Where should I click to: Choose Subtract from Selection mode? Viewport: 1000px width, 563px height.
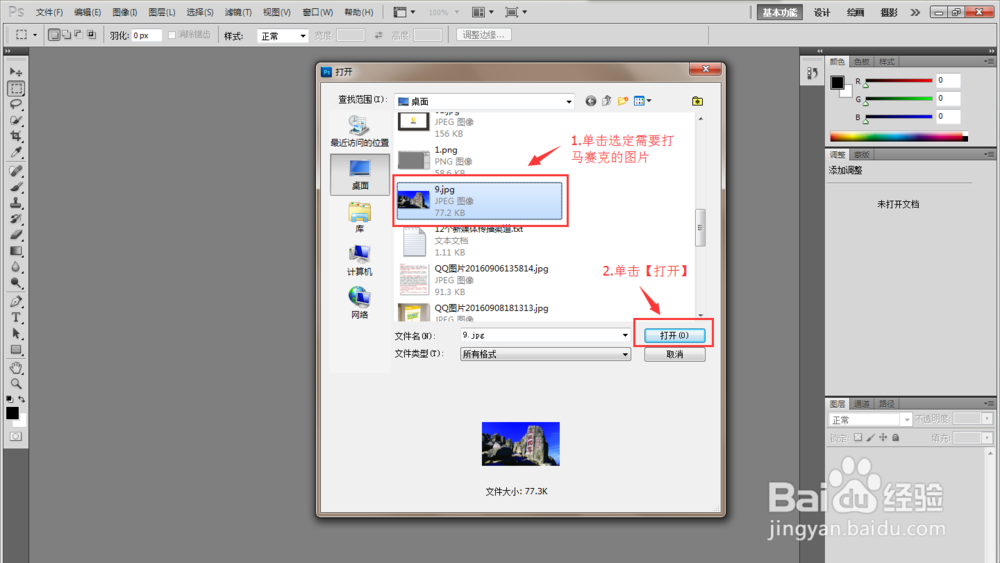[x=78, y=35]
